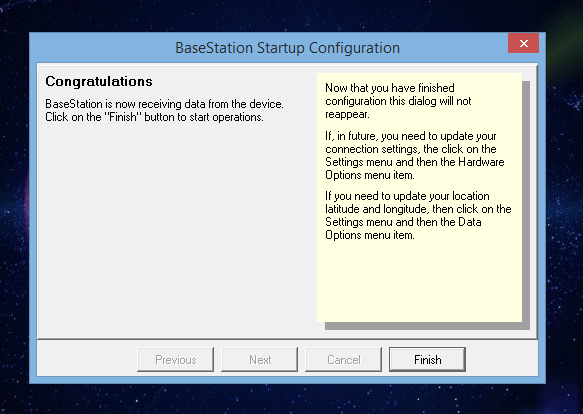Click the 'Data Options menu item' final line
Viewport: 583px width, 414px height.
pos(370,235)
